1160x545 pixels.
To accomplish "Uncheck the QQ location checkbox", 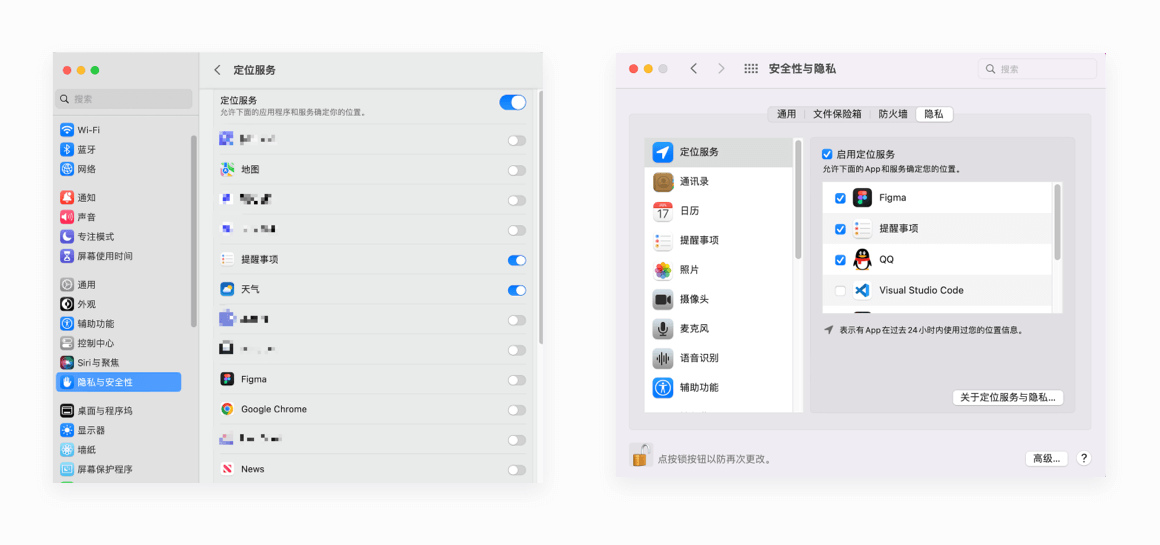I will click(840, 260).
